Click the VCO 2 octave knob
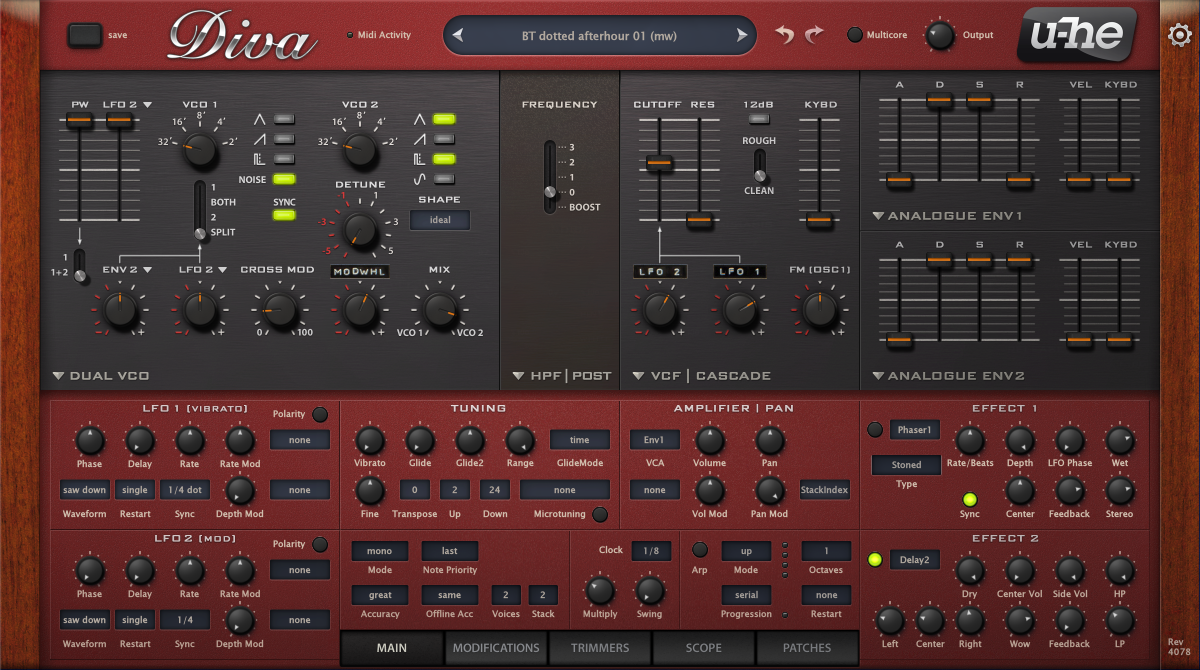 point(360,150)
